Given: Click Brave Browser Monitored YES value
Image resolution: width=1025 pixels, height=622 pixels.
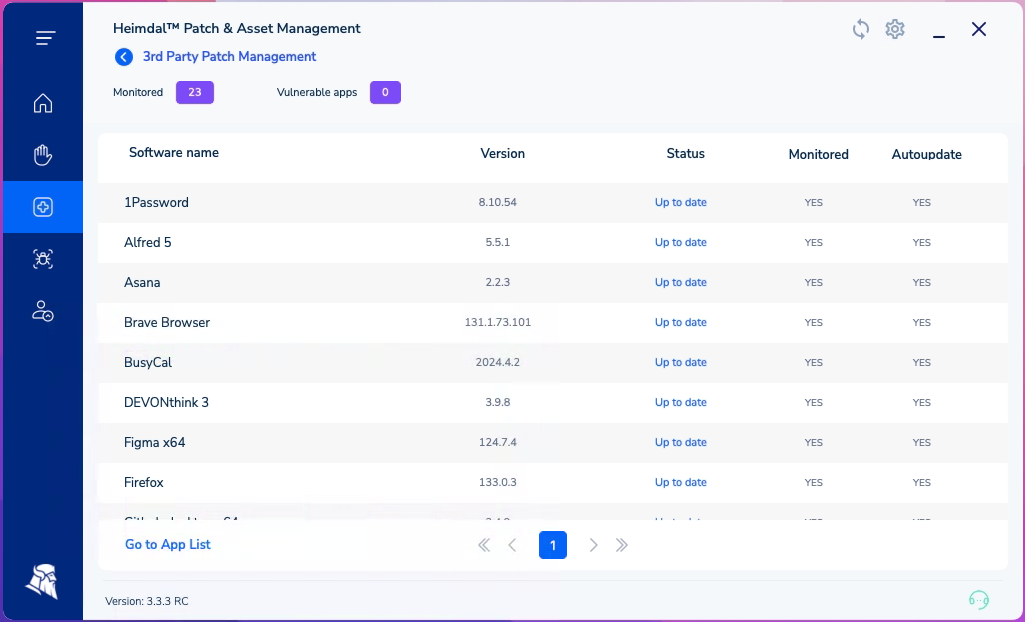Looking at the screenshot, I should pyautogui.click(x=813, y=322).
